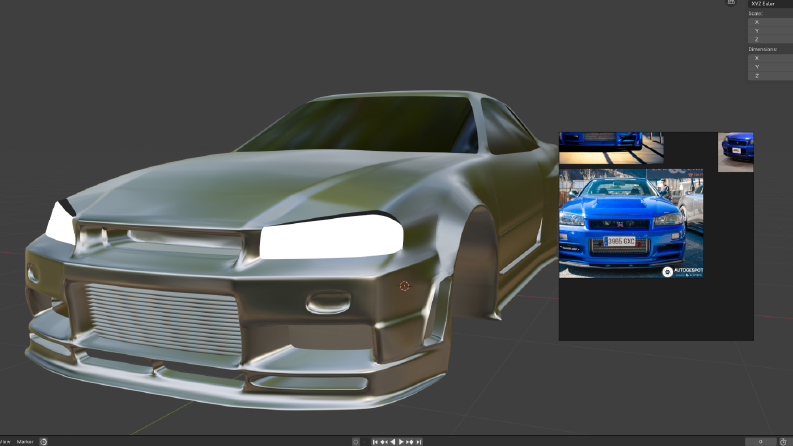The width and height of the screenshot is (793, 446).
Task: Select the small blue car reference image
Action: pos(736,152)
